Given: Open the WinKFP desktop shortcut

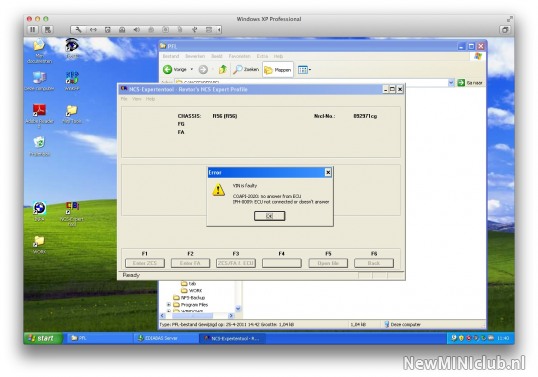Looking at the screenshot, I should [72, 81].
